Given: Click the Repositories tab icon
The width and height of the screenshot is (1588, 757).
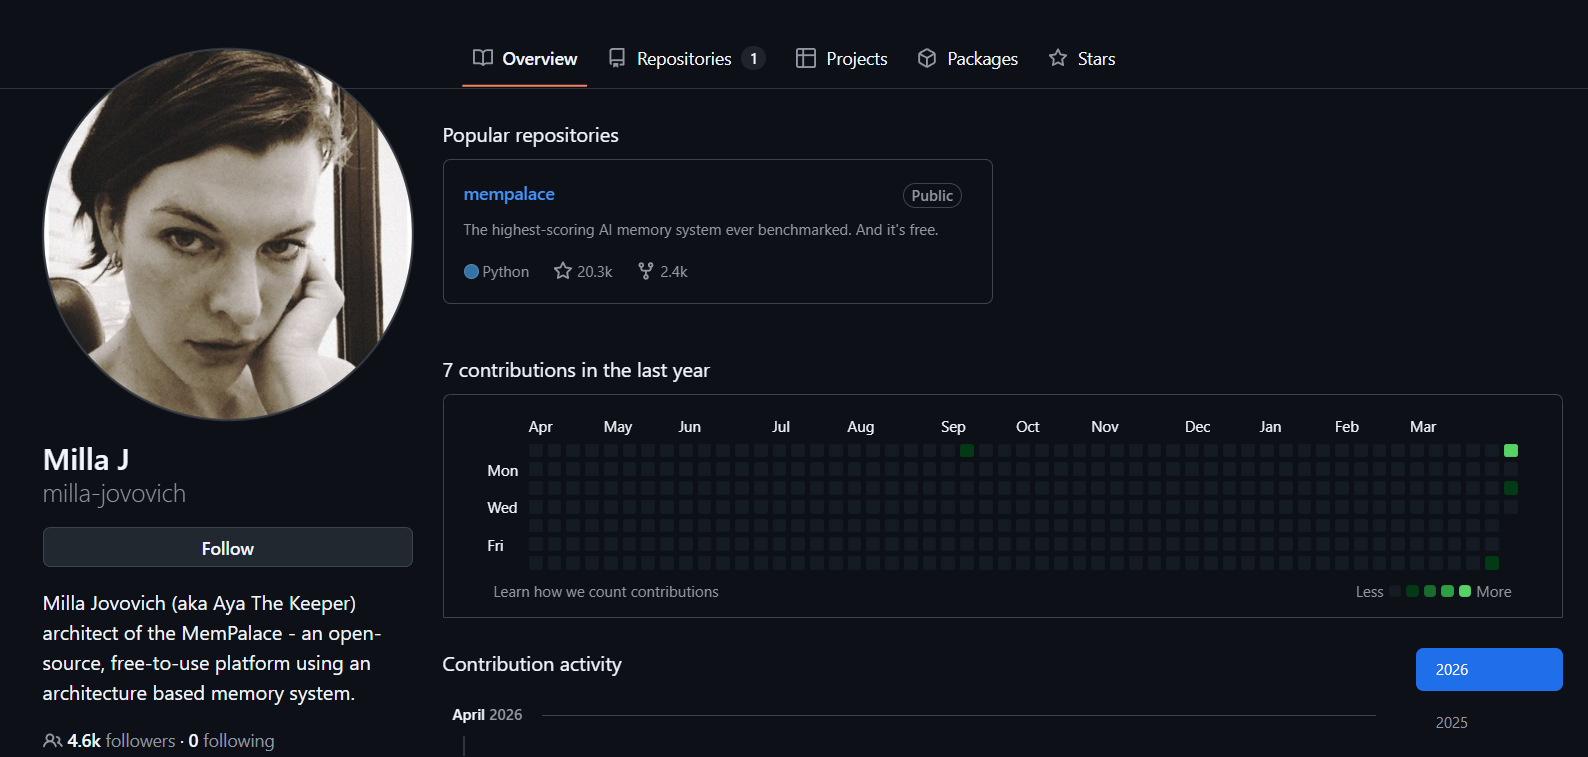Looking at the screenshot, I should (617, 58).
